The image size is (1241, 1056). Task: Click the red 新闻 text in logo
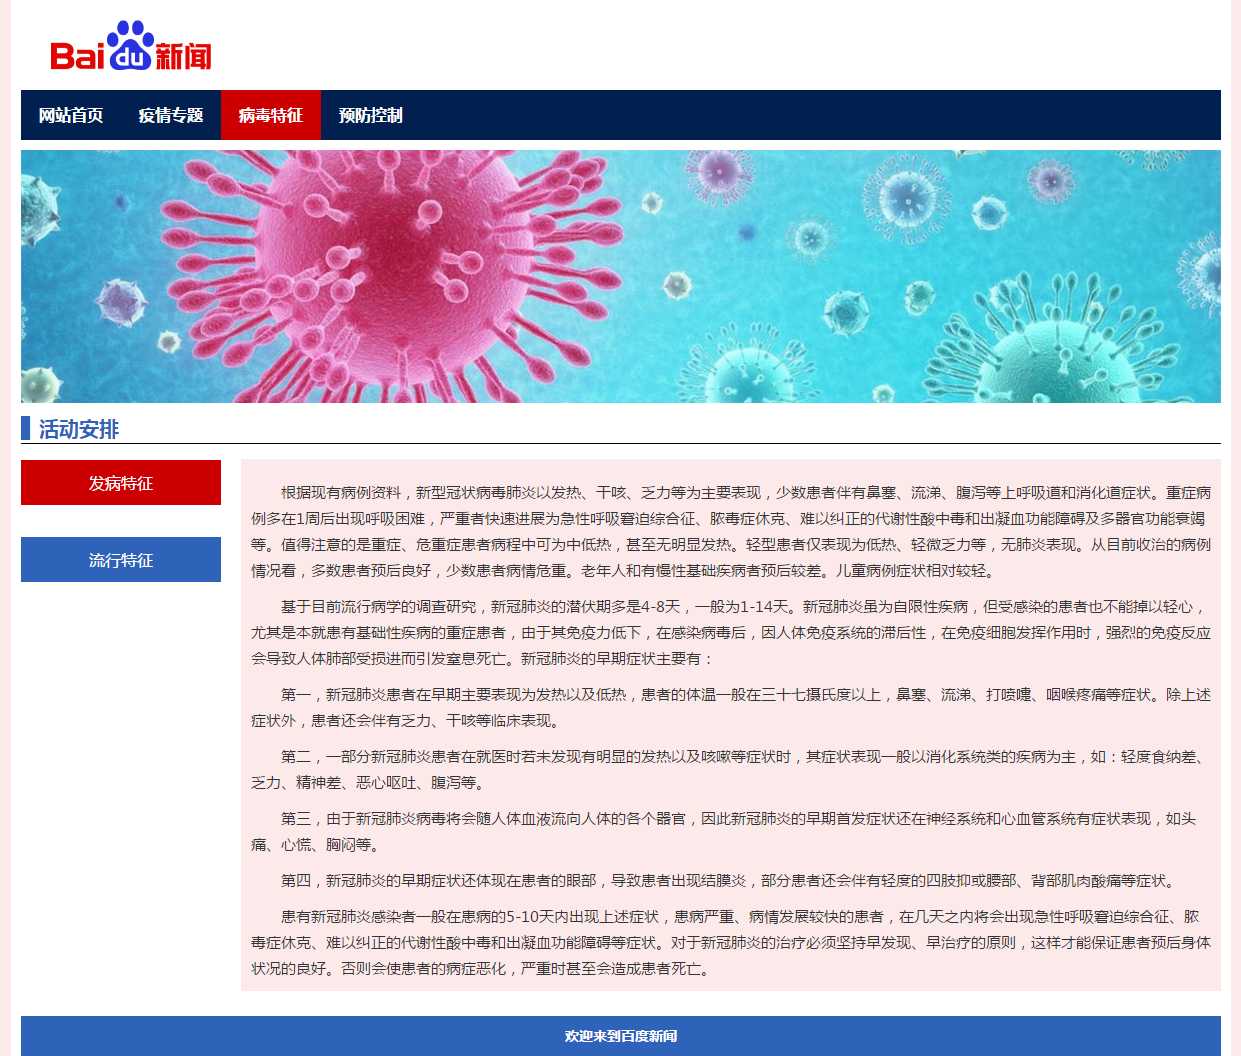(183, 57)
